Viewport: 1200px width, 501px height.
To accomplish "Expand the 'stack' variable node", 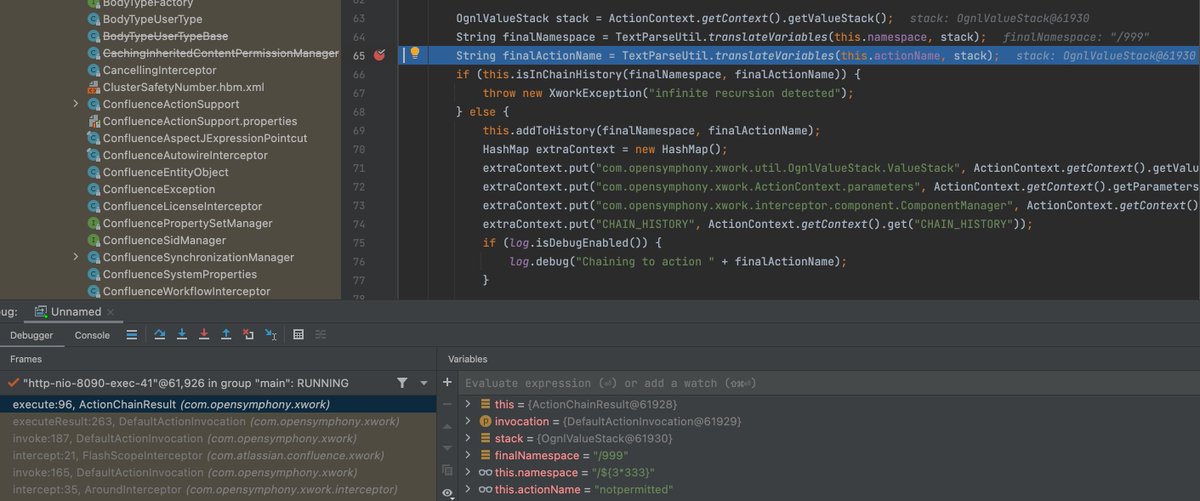I will pyautogui.click(x=468, y=438).
